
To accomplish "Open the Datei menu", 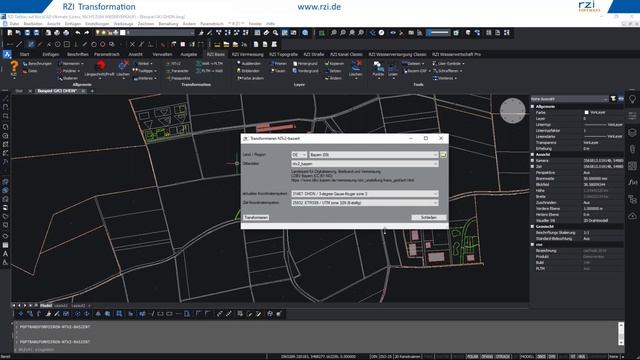I will tap(14, 24).
